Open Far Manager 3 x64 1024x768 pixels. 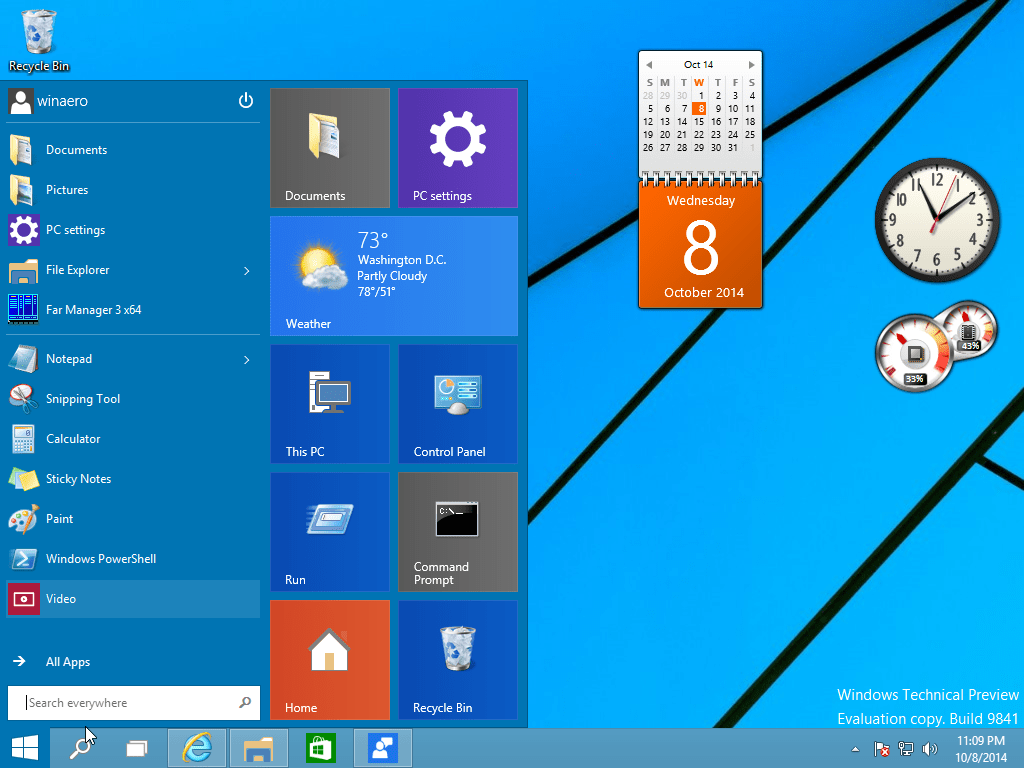pos(93,310)
